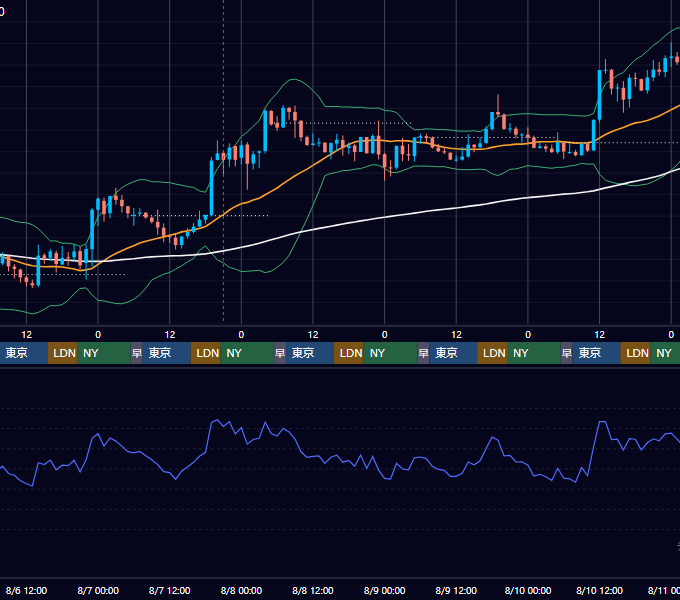Select the 早 early session block of 8/9
Viewport: 680px width, 600px height.
coord(423,353)
